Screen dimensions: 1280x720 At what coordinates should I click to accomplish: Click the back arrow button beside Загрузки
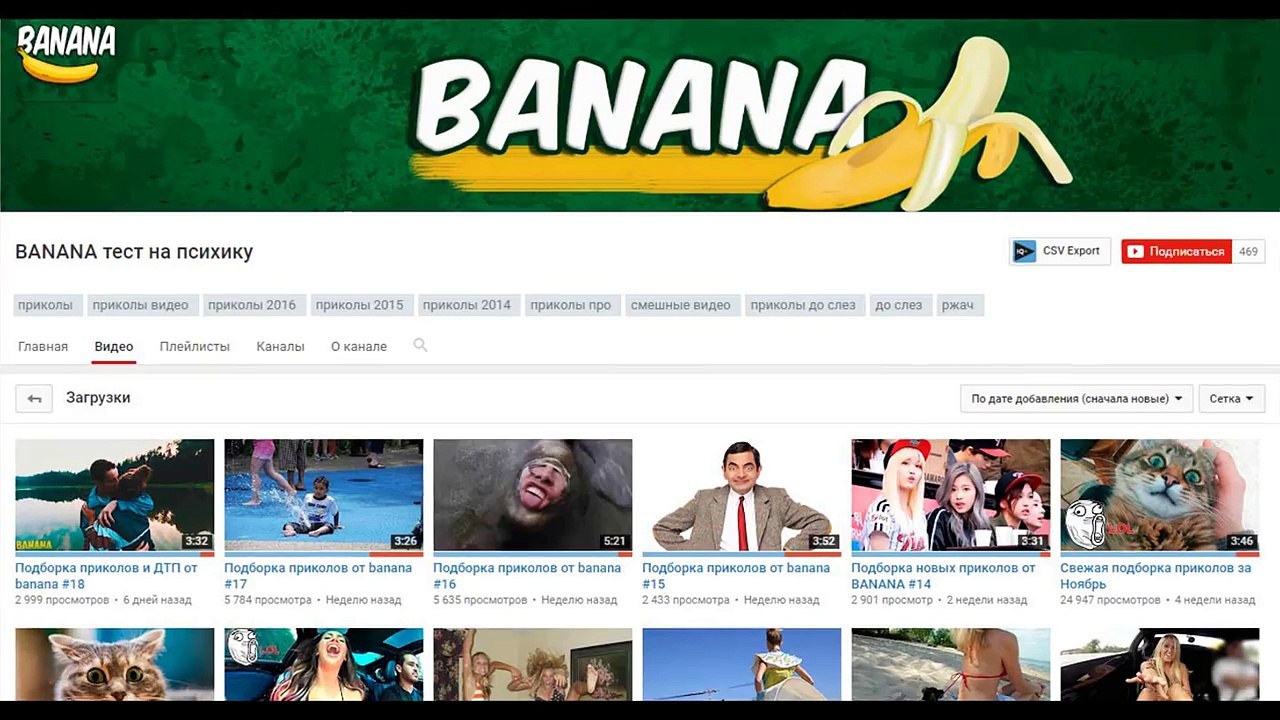pos(34,398)
